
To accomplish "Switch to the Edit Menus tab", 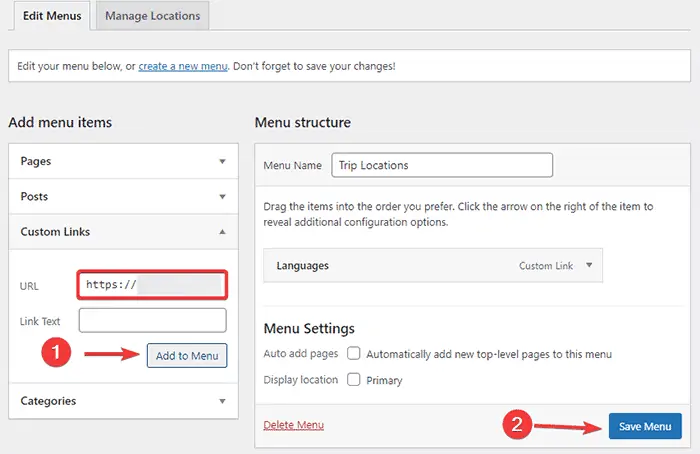I will click(49, 15).
